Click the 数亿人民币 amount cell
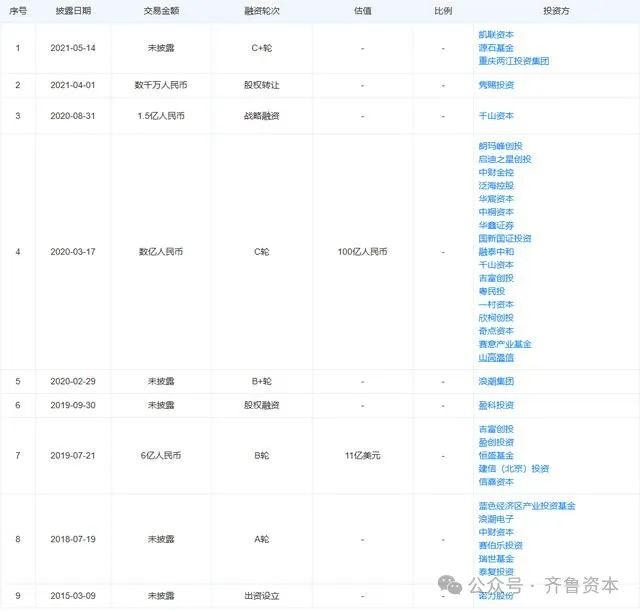The height and width of the screenshot is (612, 640). tap(161, 252)
